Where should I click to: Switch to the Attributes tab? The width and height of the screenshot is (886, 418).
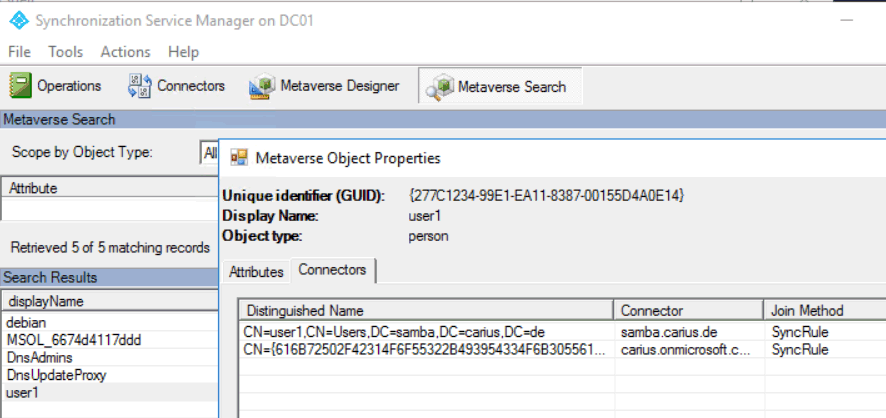[x=256, y=272]
